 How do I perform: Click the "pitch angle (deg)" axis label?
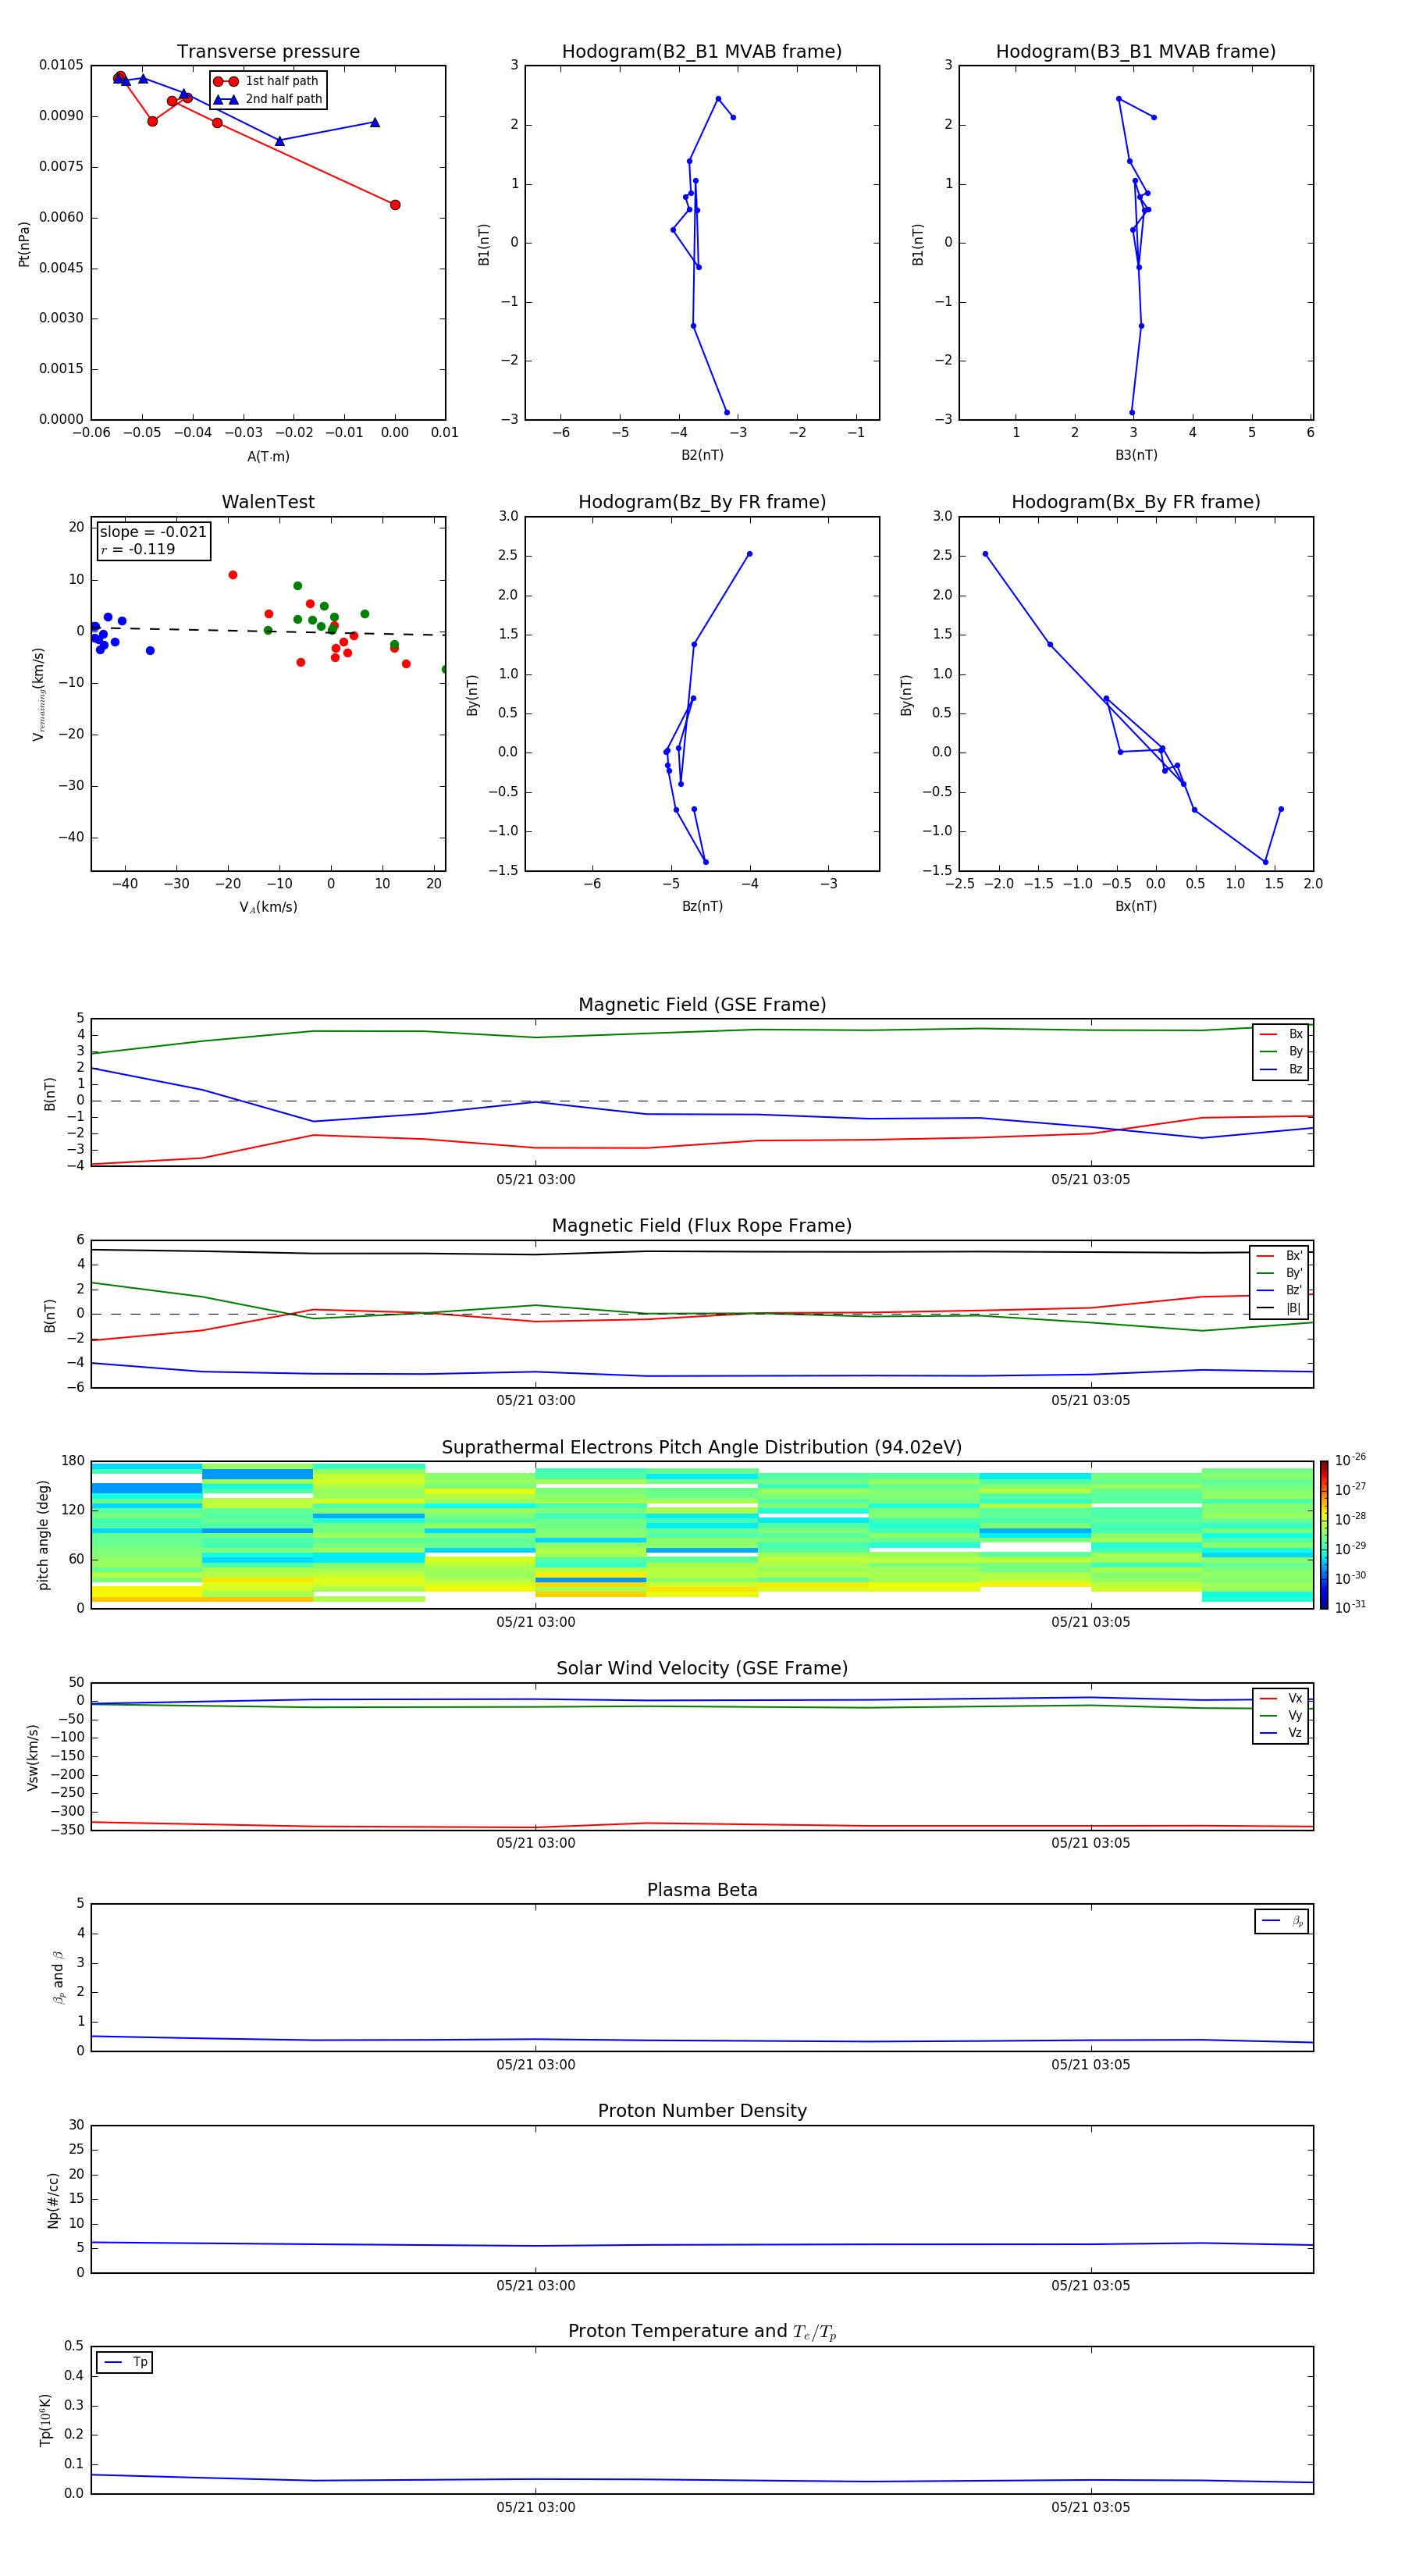(43, 1535)
